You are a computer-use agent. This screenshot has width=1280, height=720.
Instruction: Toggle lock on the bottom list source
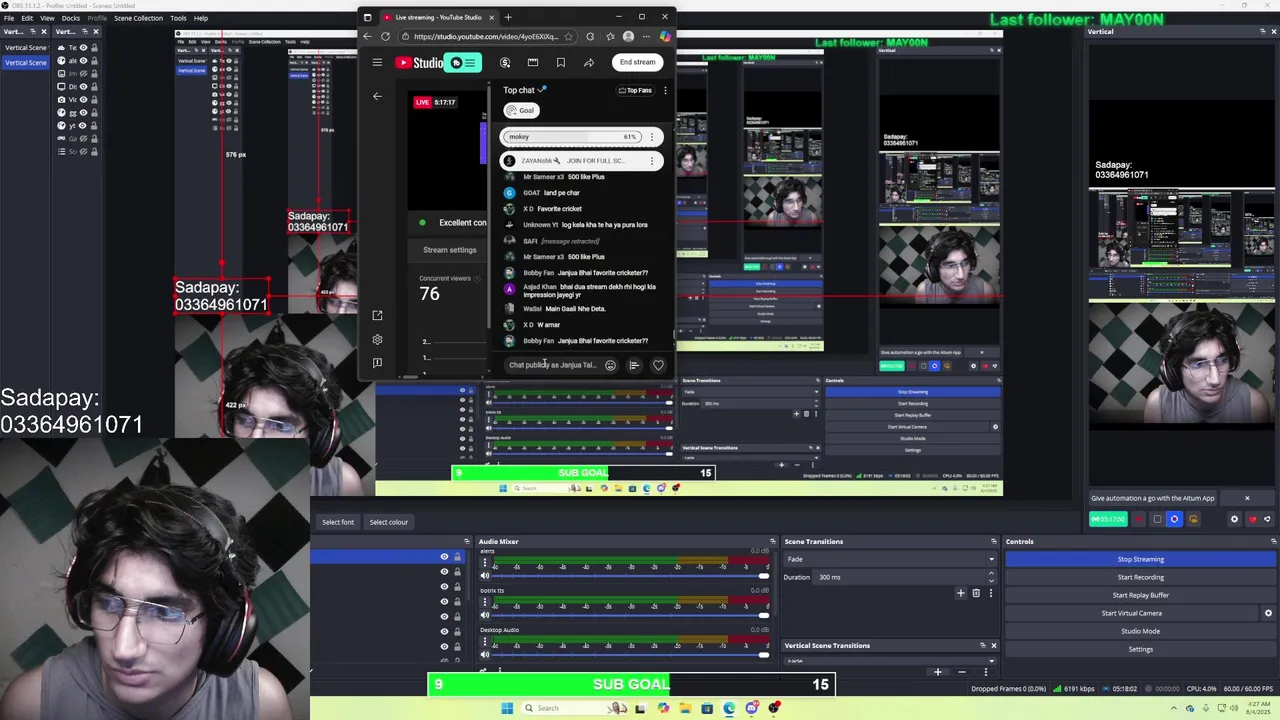(94, 152)
